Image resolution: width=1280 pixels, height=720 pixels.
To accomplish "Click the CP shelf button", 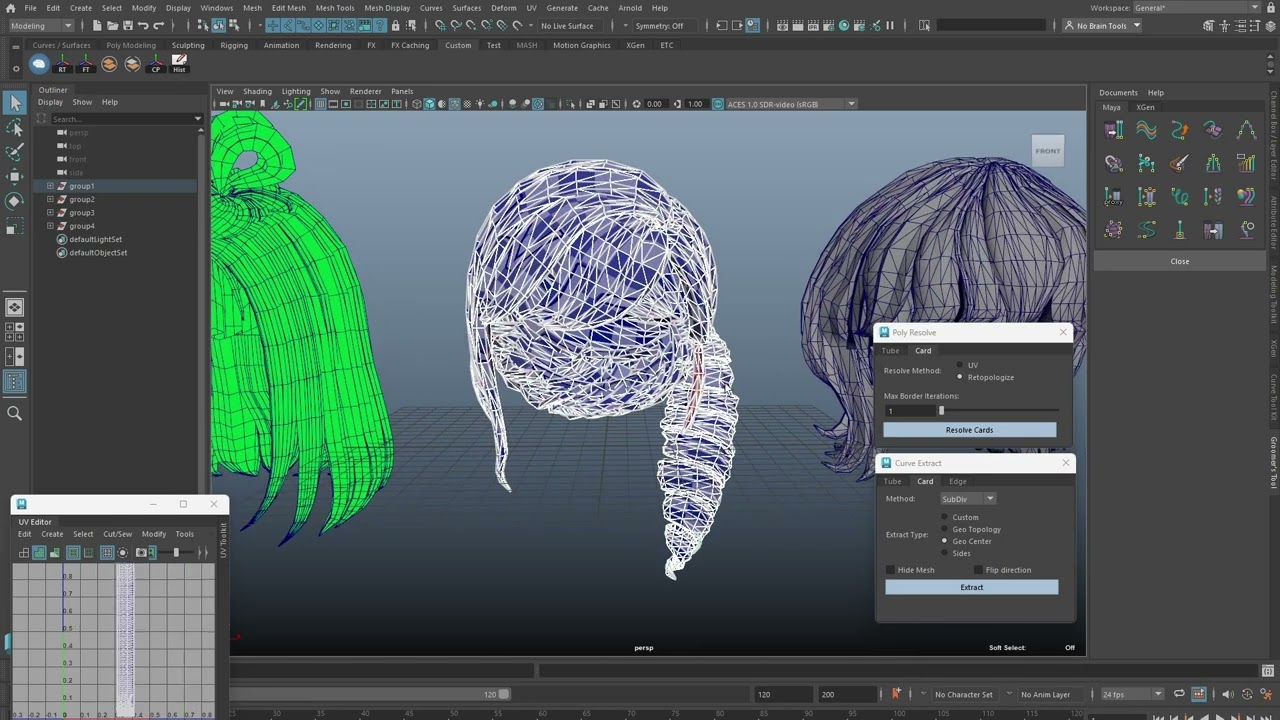I will [156, 64].
